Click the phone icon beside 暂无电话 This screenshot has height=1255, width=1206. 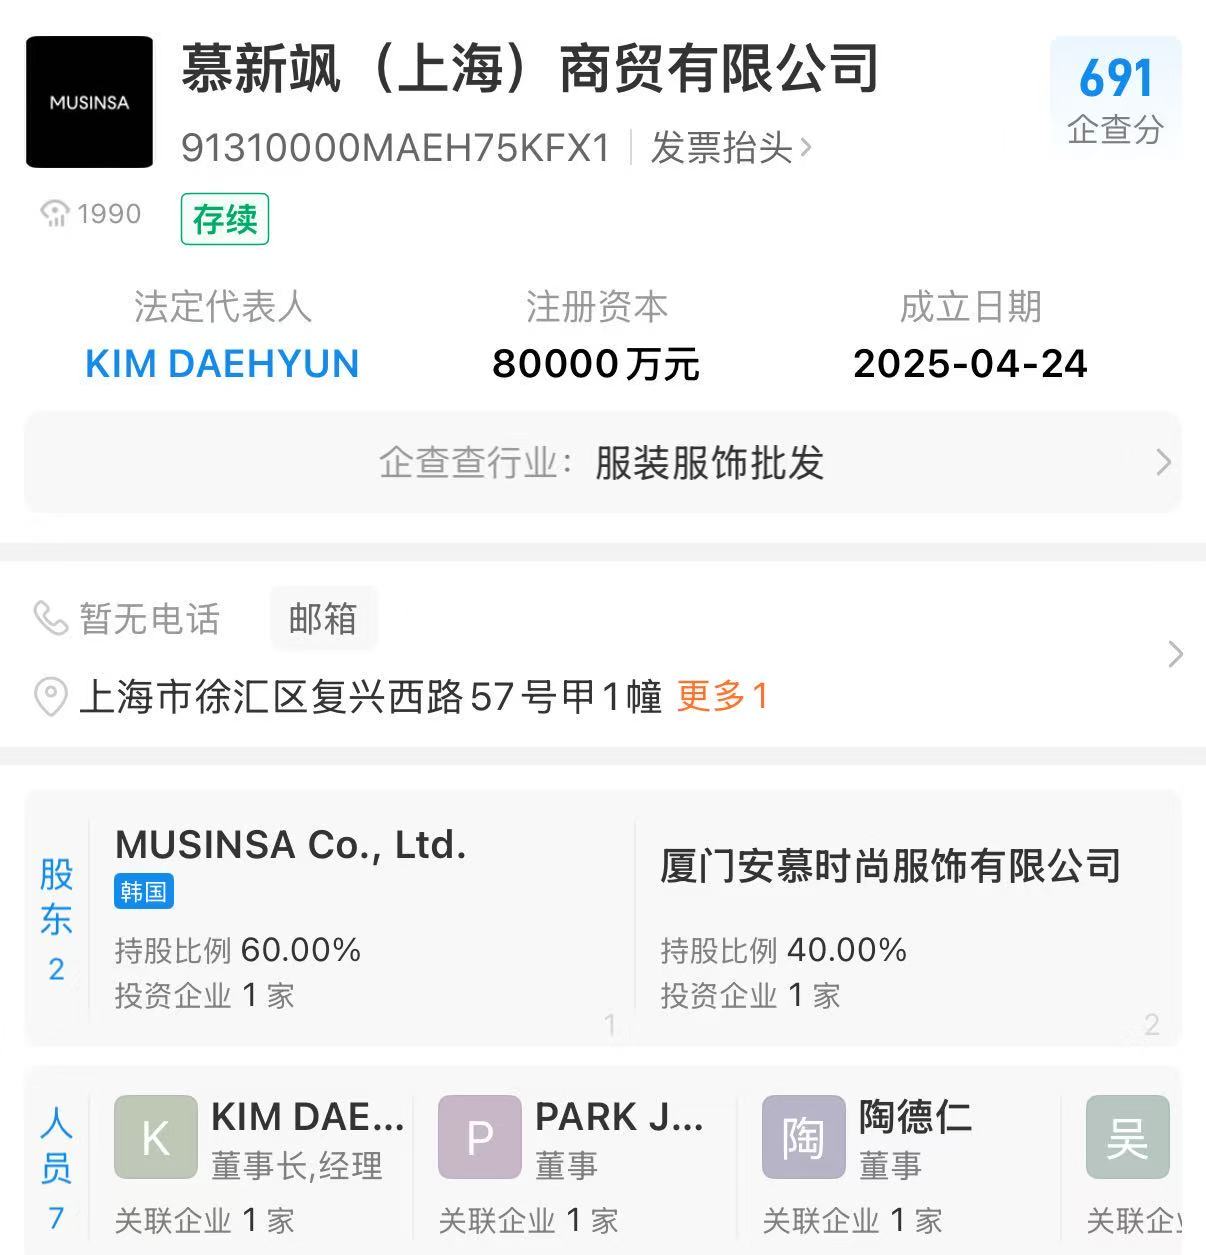50,618
